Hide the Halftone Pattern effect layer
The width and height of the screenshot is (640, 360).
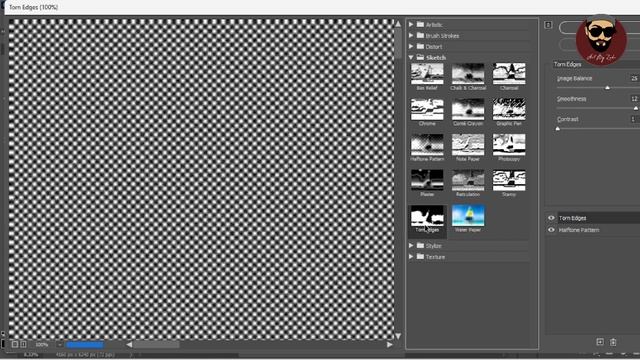point(551,230)
